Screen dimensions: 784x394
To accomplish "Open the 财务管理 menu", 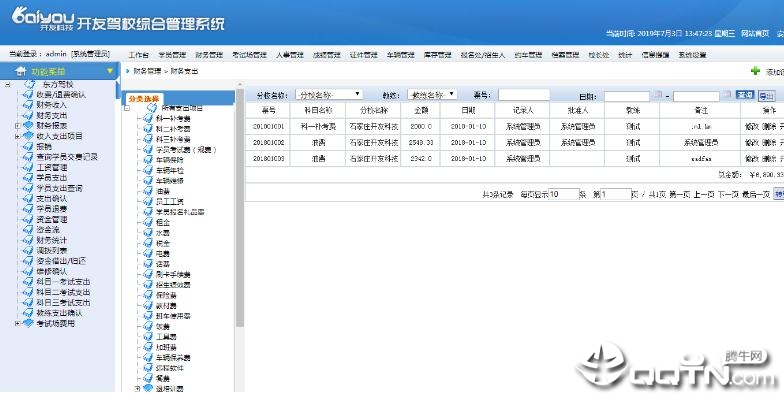I will point(209,55).
